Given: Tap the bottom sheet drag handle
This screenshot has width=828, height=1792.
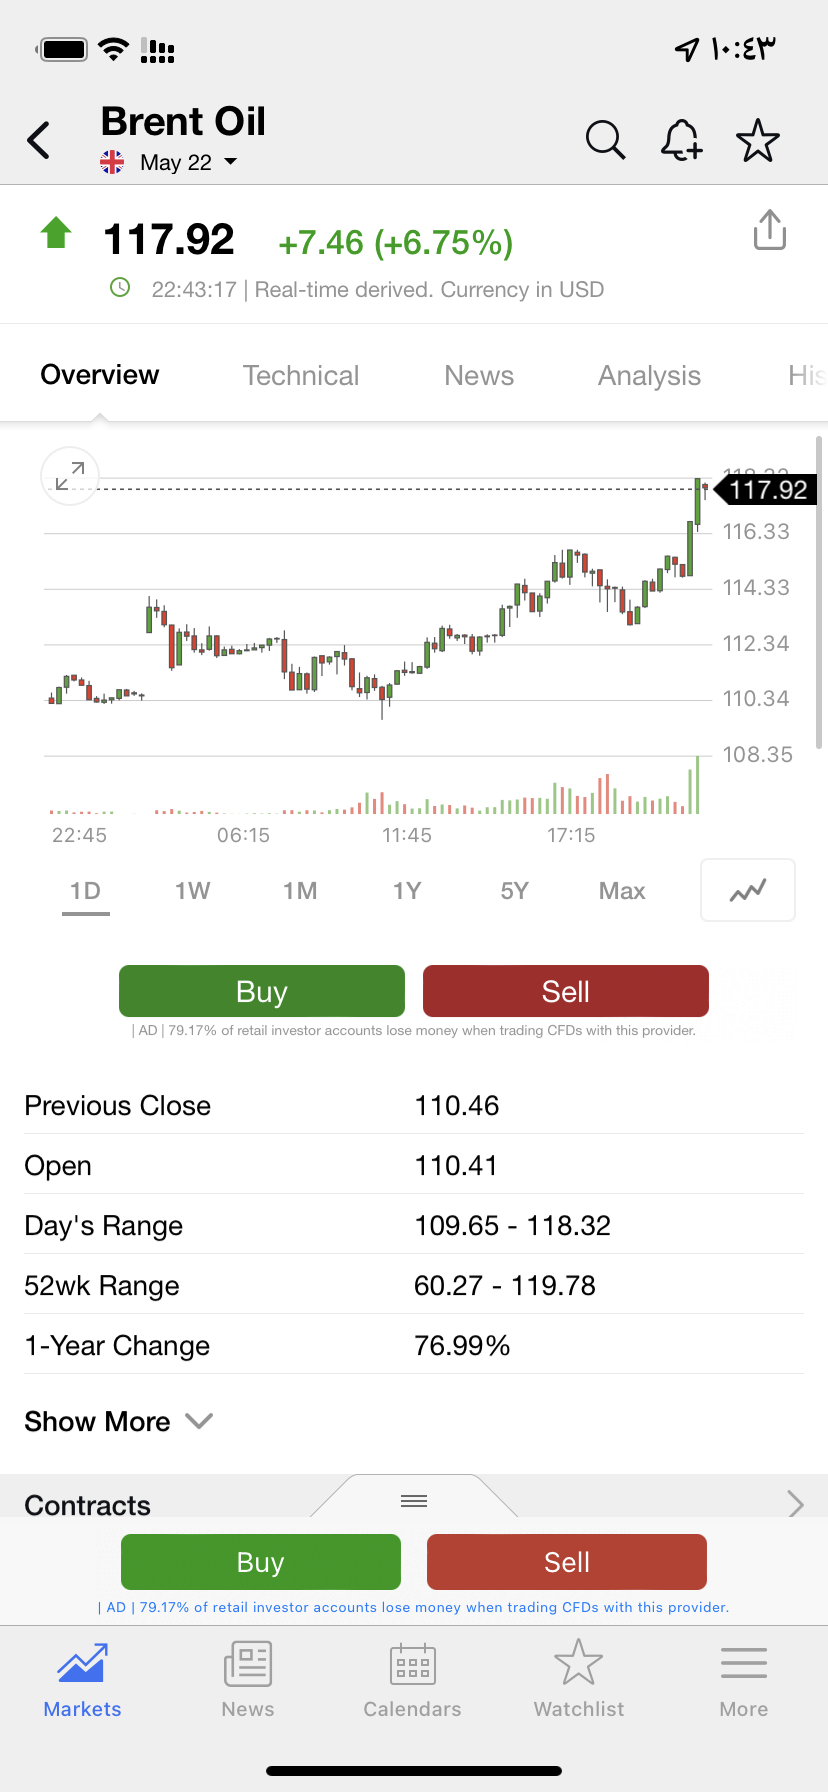Looking at the screenshot, I should (414, 1500).
